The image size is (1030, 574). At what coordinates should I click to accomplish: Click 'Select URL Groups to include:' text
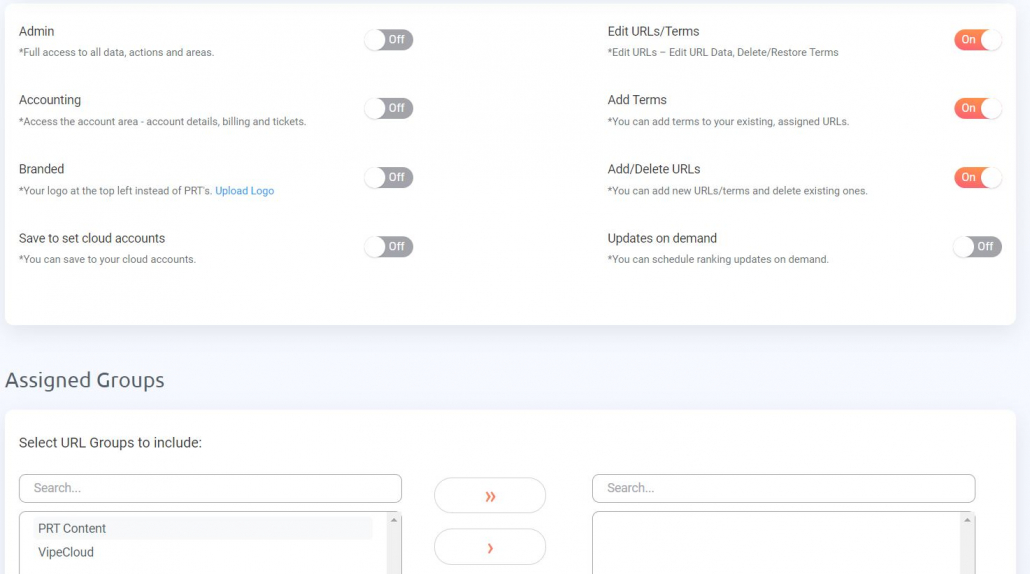[110, 443]
